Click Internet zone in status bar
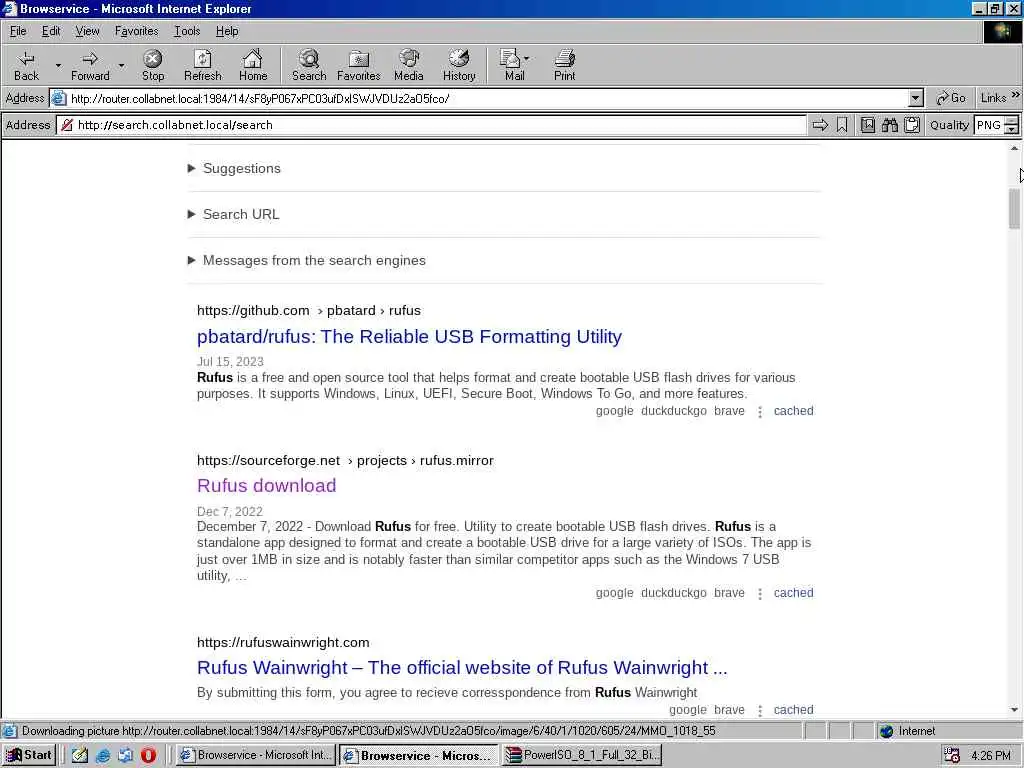Viewport: 1024px width, 768px height. tap(907, 731)
